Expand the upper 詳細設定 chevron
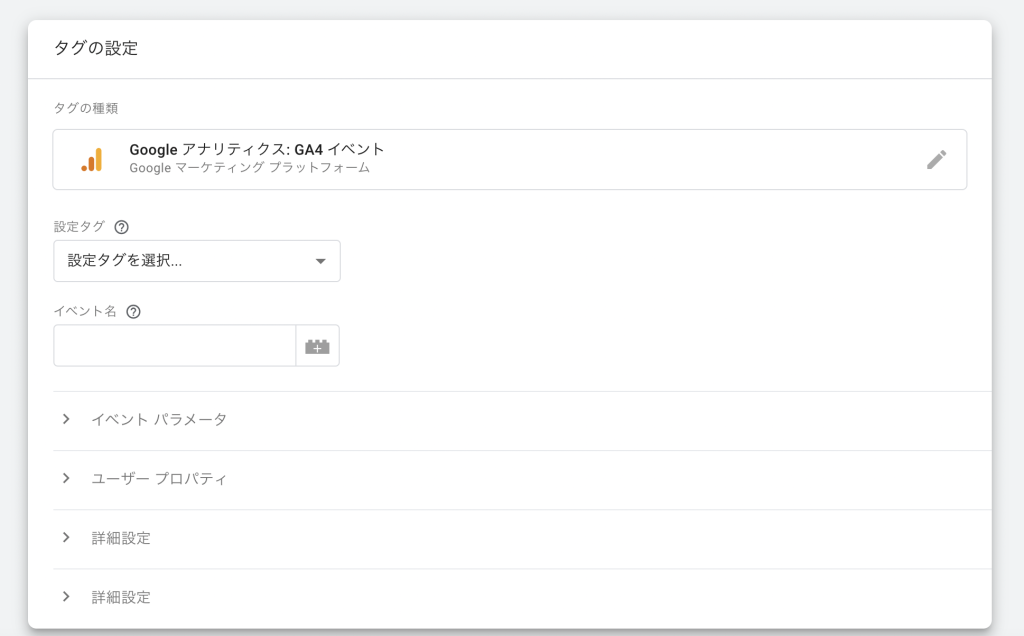Image resolution: width=1024 pixels, height=636 pixels. tap(66, 537)
